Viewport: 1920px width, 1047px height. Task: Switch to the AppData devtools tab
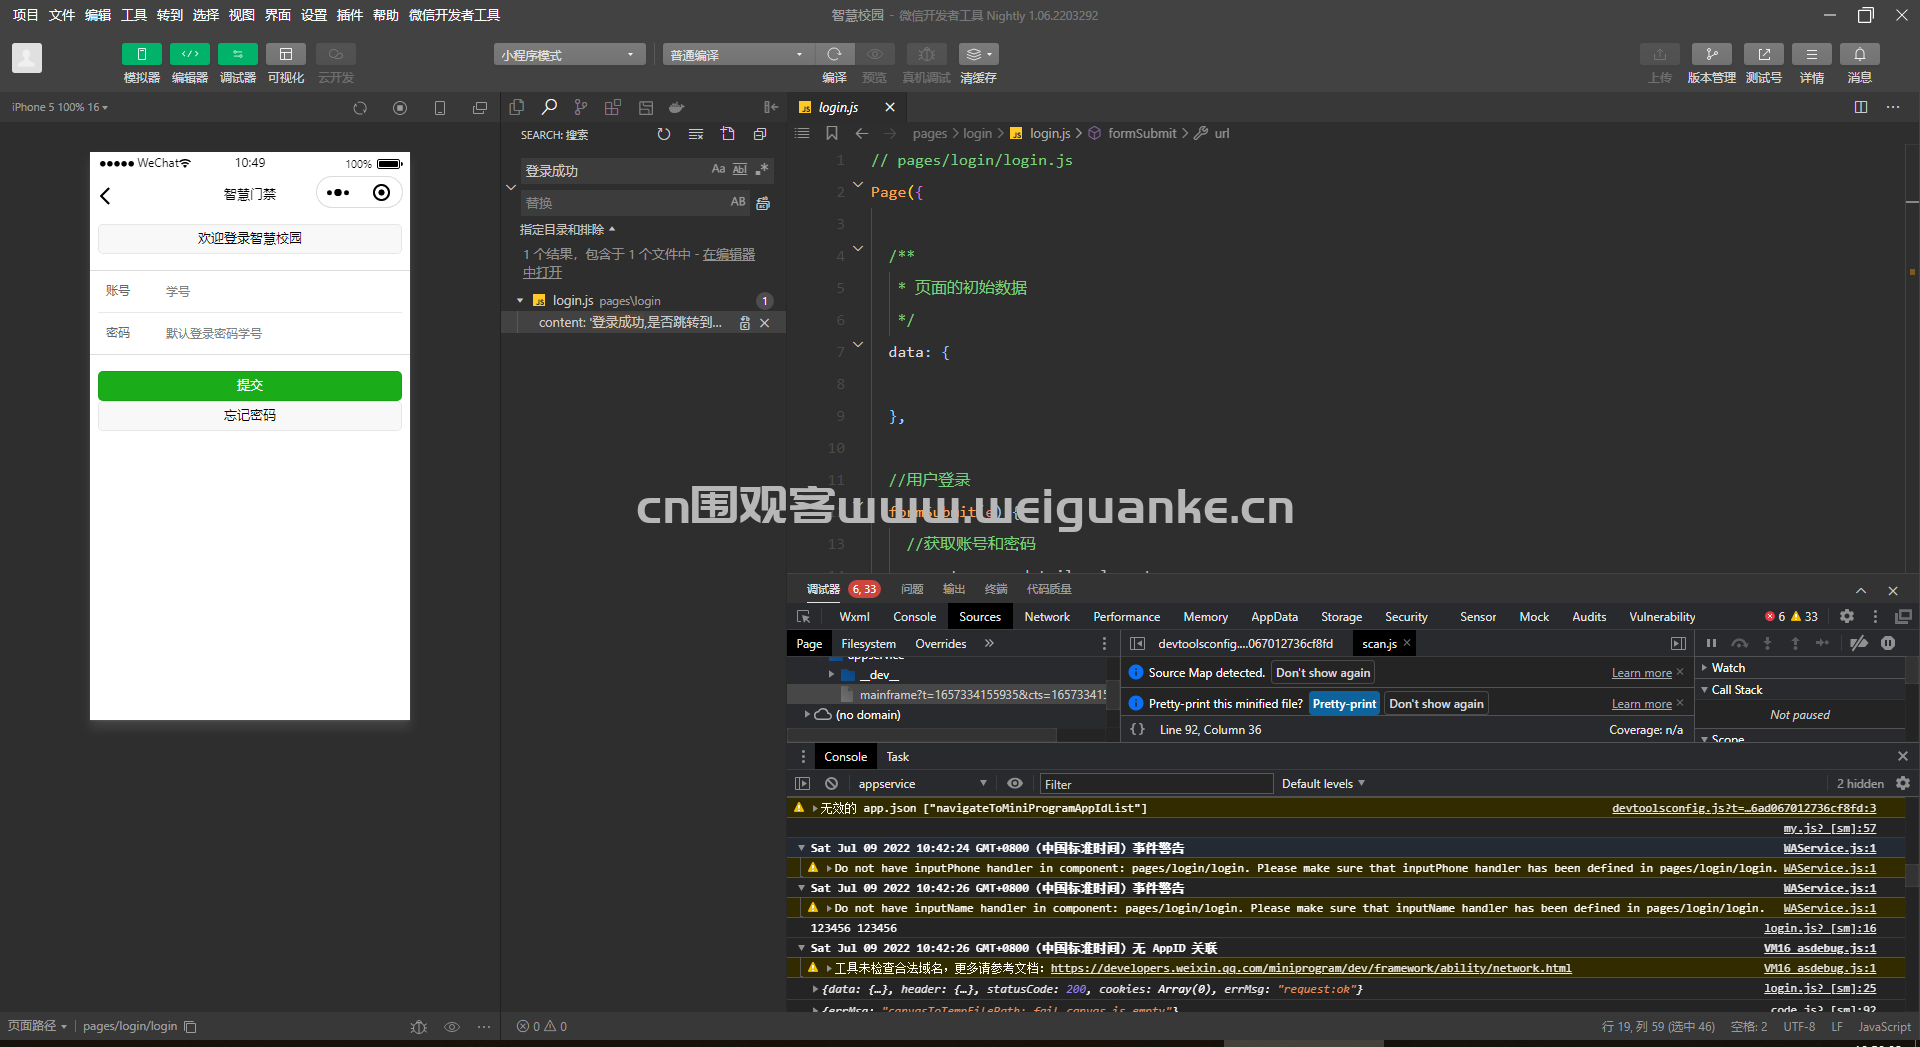click(x=1274, y=617)
